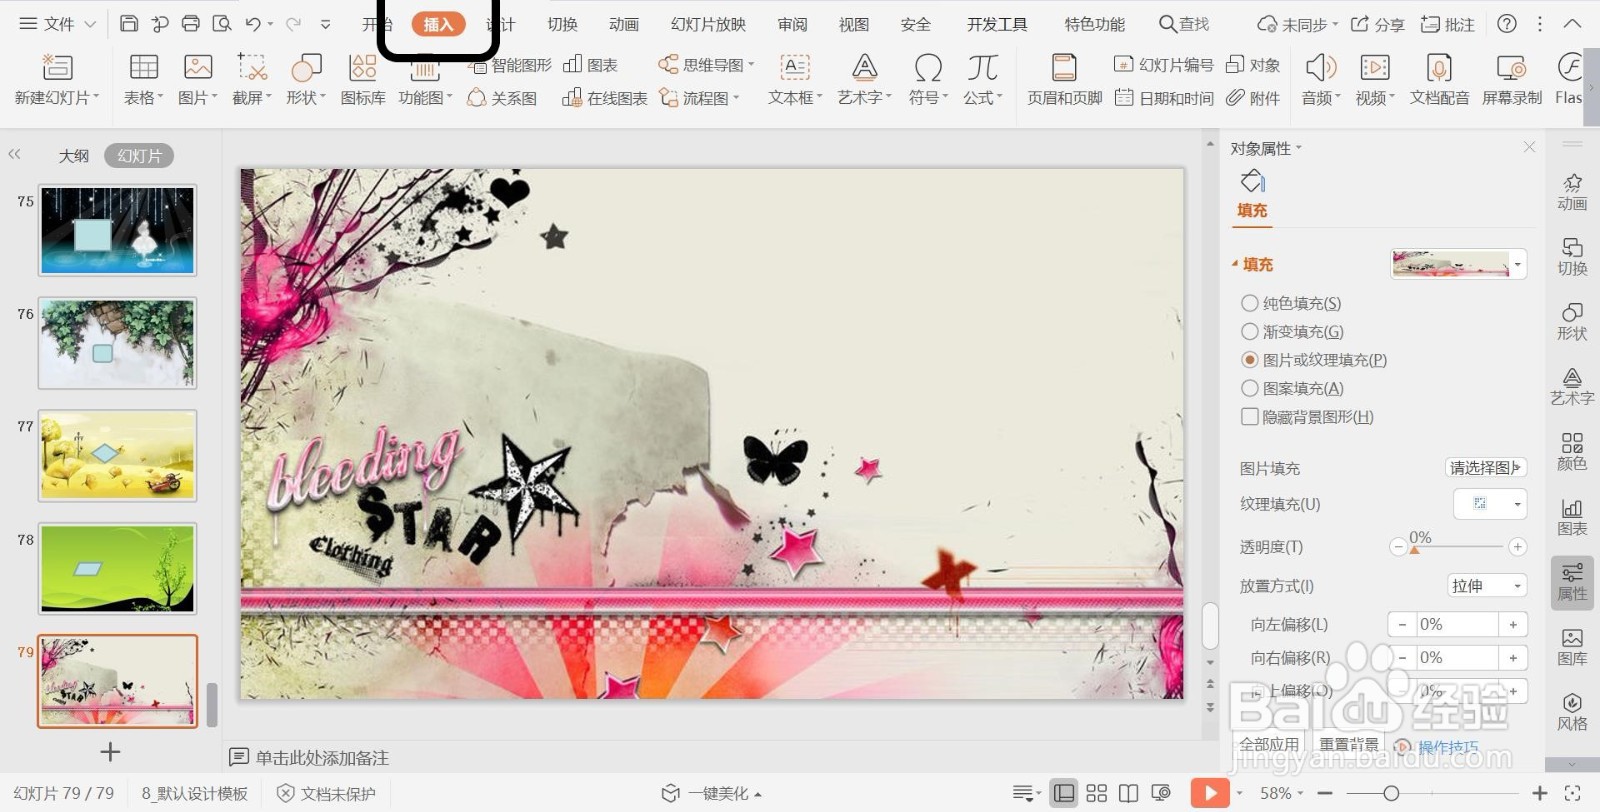
Task: Click the 透明度 transparency slider
Action: pos(1457,547)
